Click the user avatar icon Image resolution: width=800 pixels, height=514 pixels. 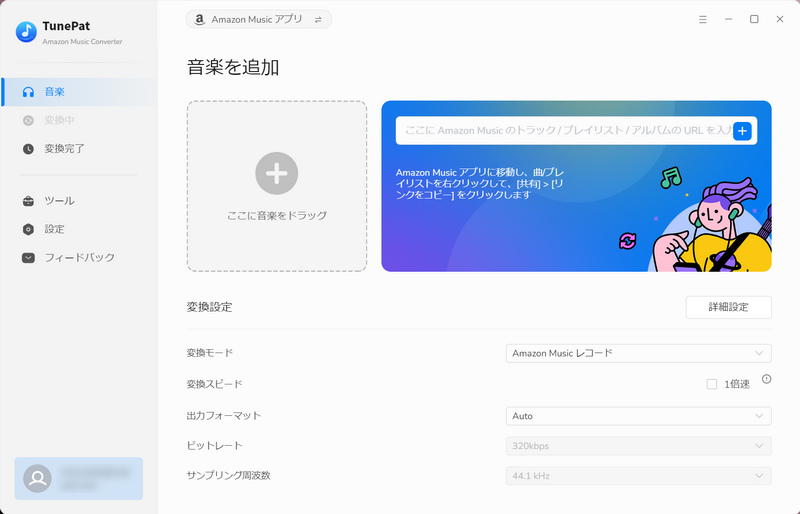click(x=37, y=478)
